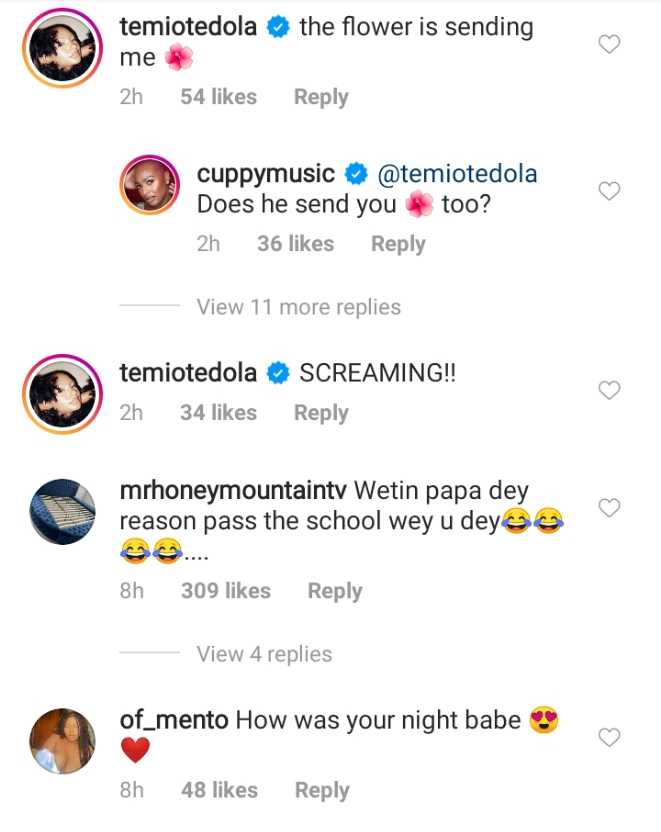
Task: Open the @temiotedola mention link
Action: [x=457, y=174]
